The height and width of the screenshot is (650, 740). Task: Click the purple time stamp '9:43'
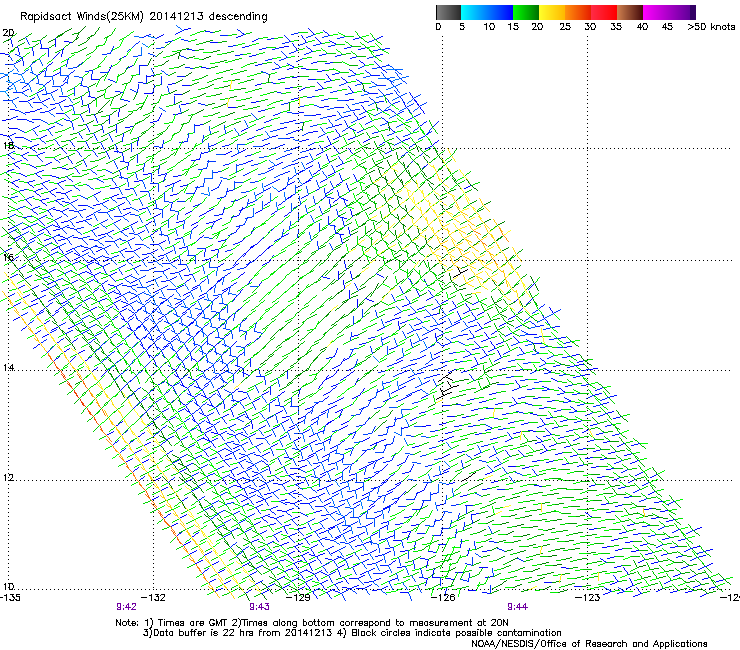click(x=260, y=607)
